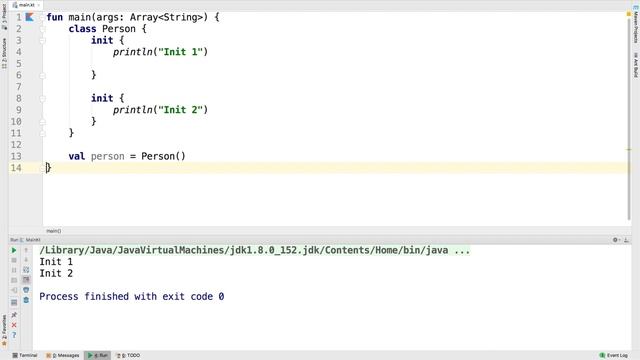Close the main.kt editor tab
Image resolution: width=640 pixels, height=360 pixels.
39,5
